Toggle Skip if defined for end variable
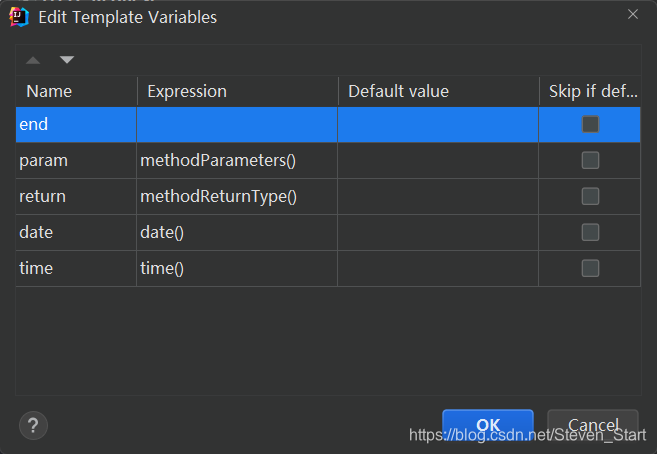Screen dimensions: 657x454 tap(590, 124)
